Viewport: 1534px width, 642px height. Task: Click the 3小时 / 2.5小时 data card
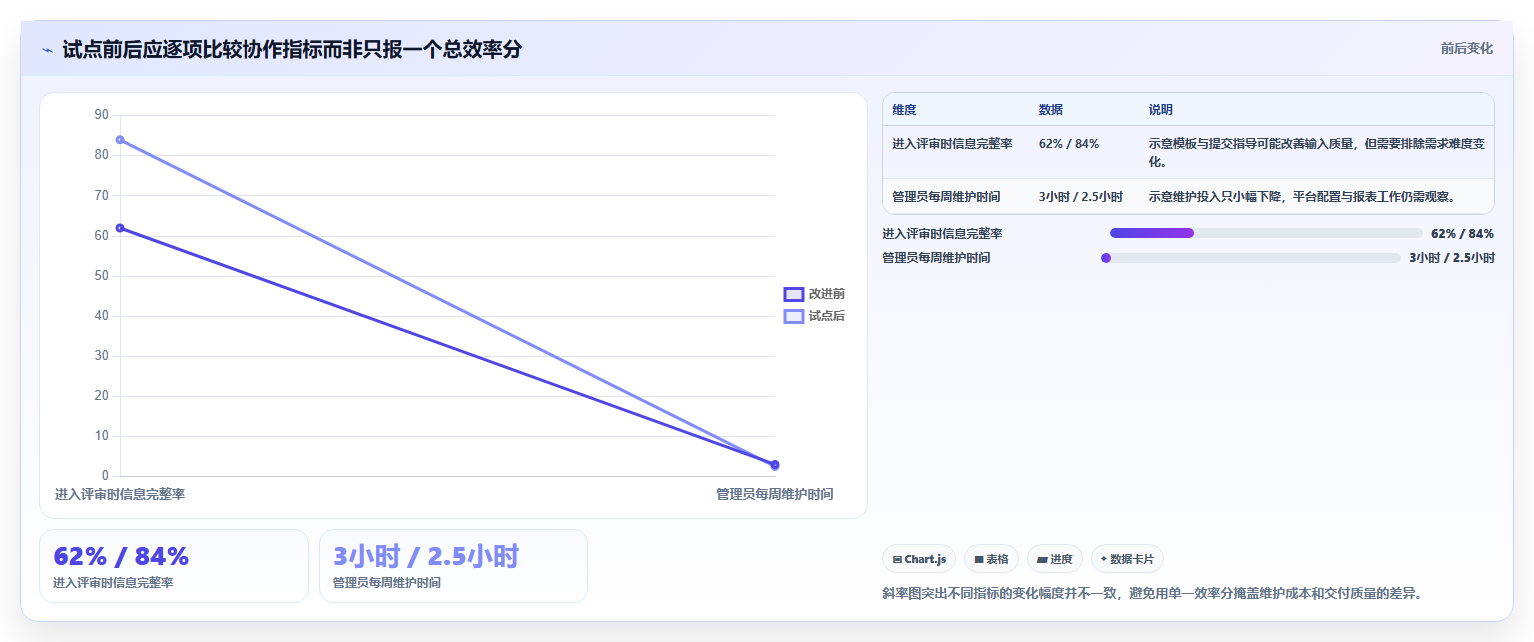coord(453,566)
